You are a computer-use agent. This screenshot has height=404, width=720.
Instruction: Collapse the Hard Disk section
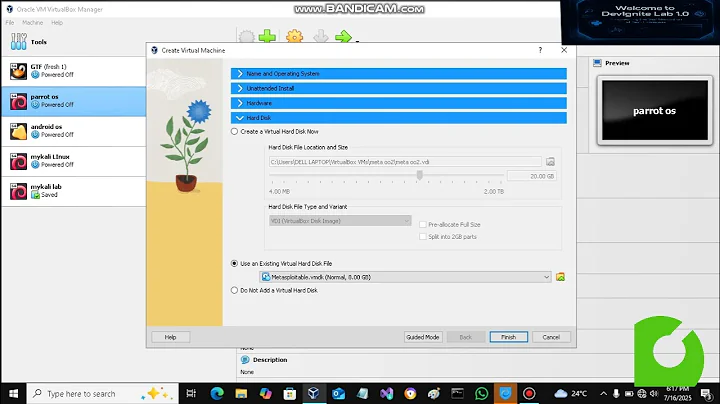(x=399, y=118)
